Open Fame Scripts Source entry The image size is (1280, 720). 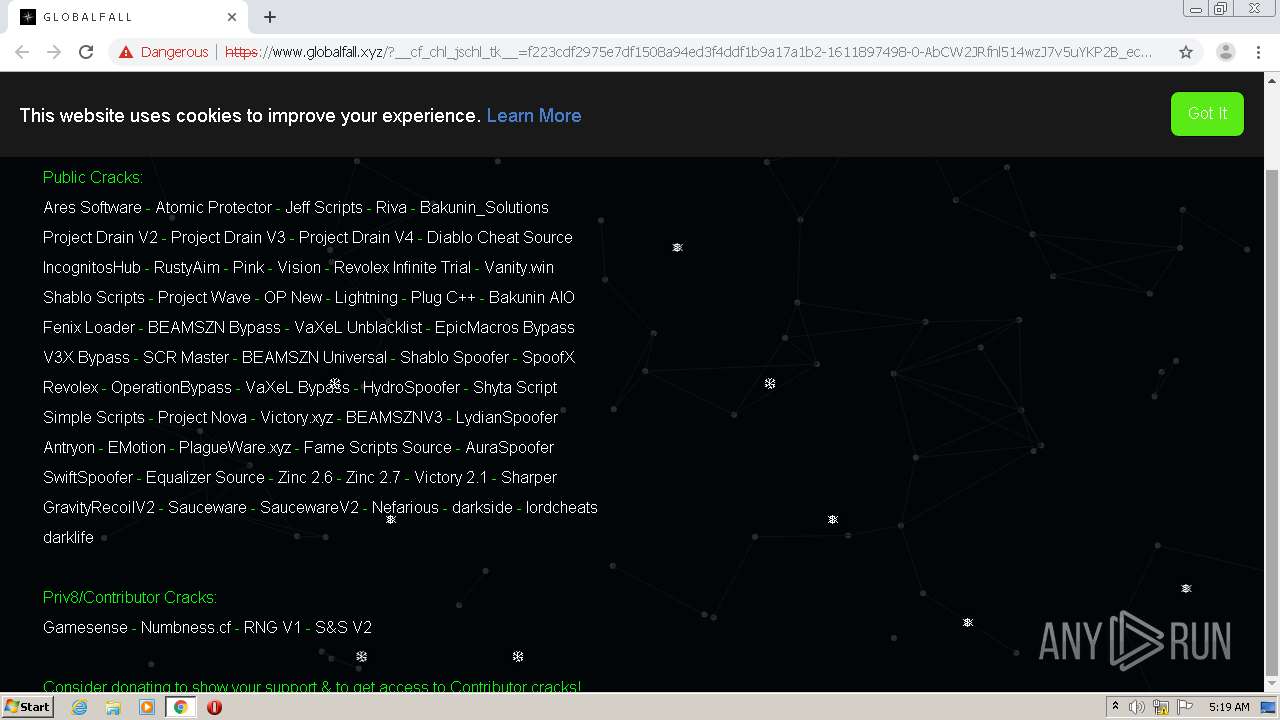pos(378,447)
